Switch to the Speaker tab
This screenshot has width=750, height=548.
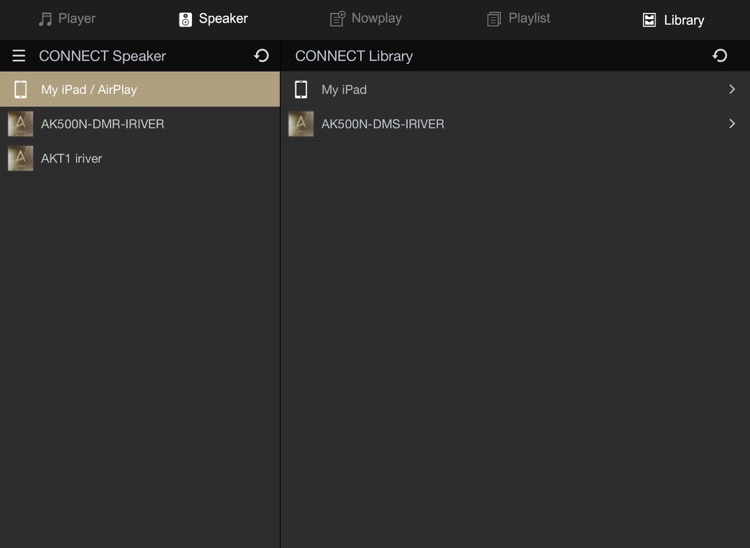[x=213, y=19]
